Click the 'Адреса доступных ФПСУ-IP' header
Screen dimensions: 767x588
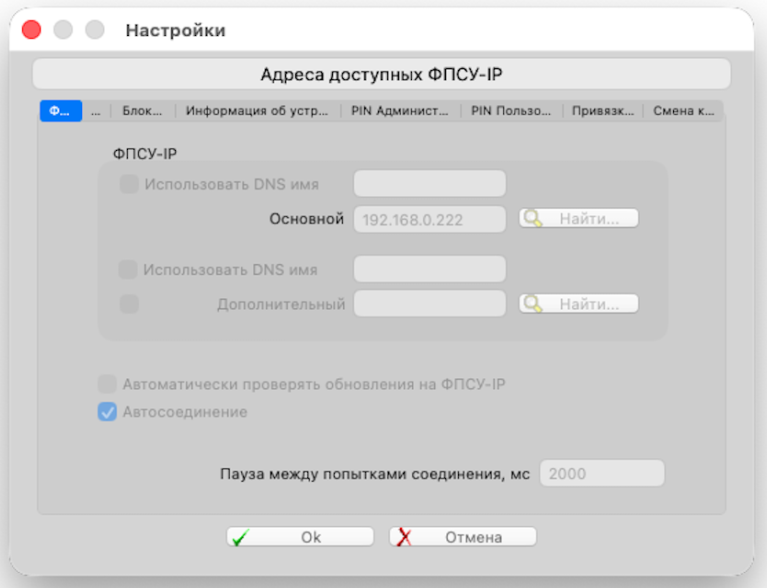click(382, 74)
